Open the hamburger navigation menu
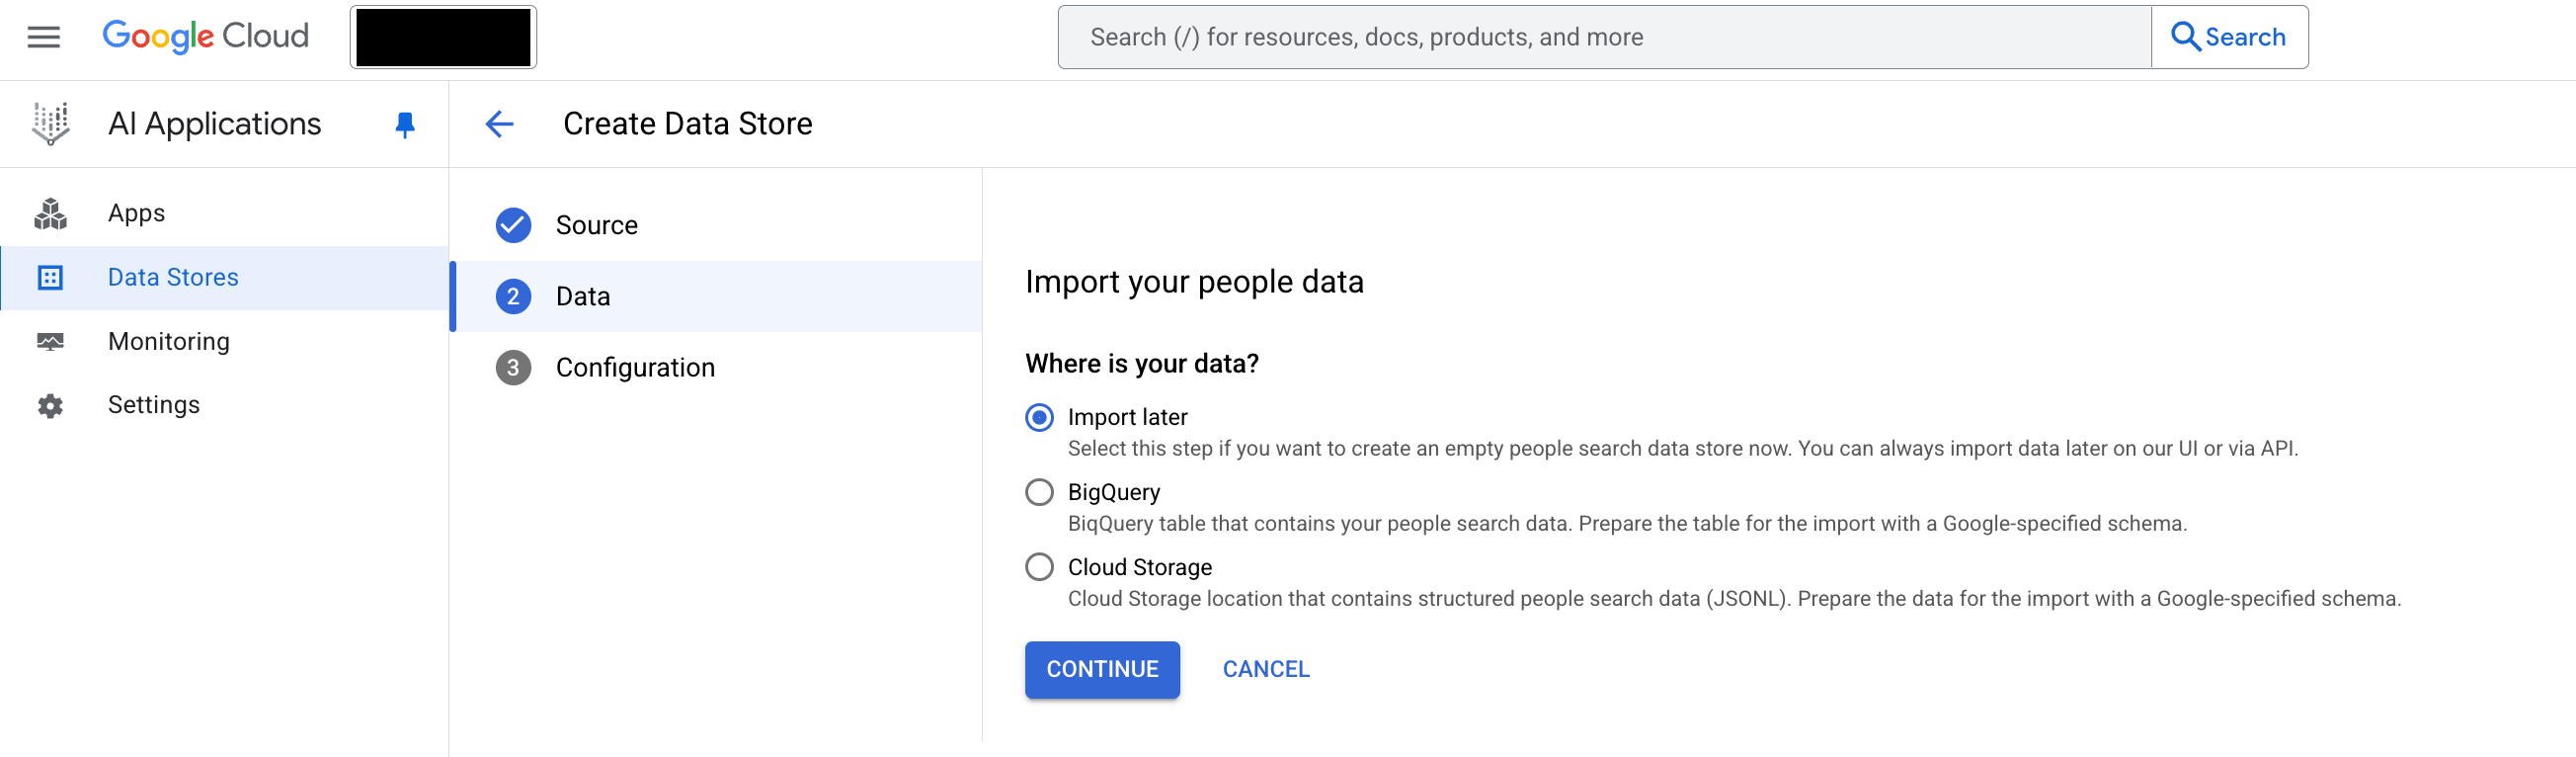The width and height of the screenshot is (2576, 757). point(43,37)
